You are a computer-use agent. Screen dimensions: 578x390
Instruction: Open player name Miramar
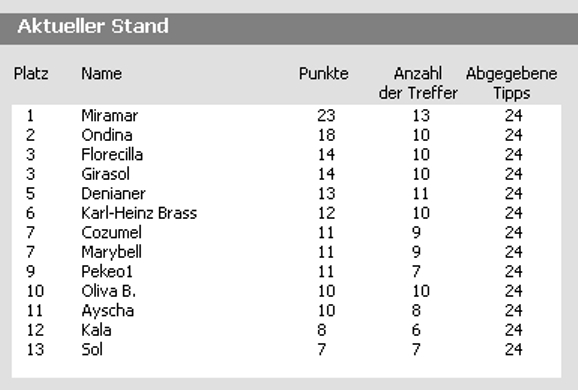click(x=109, y=116)
